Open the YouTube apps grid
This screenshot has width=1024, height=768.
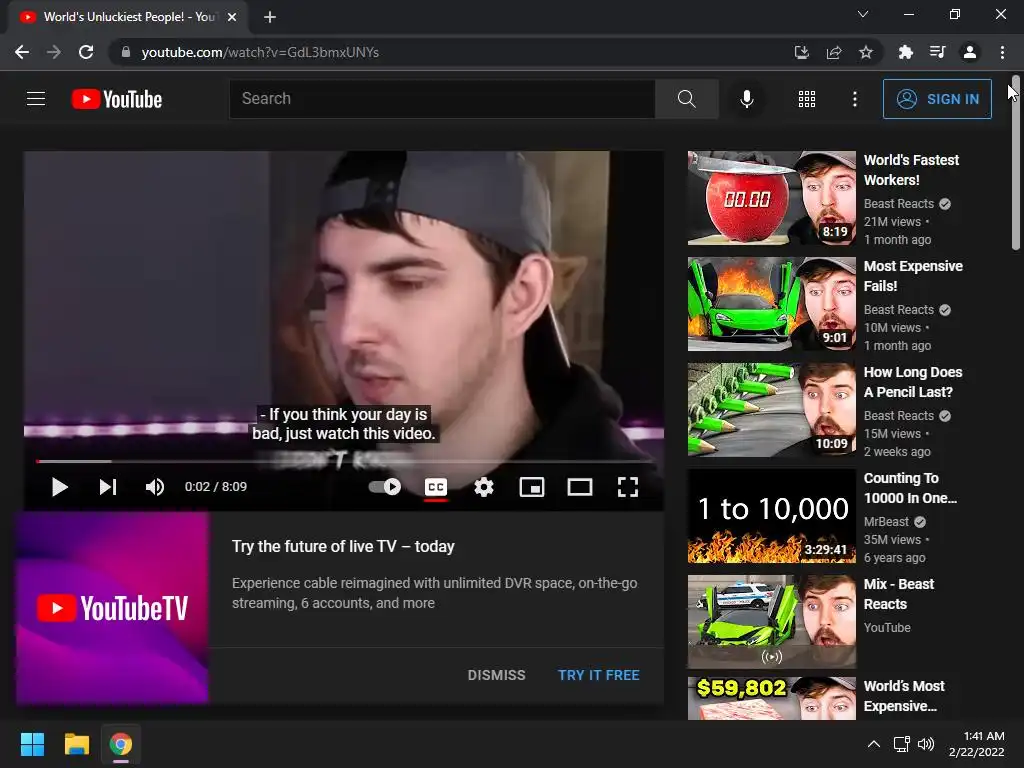click(x=807, y=99)
